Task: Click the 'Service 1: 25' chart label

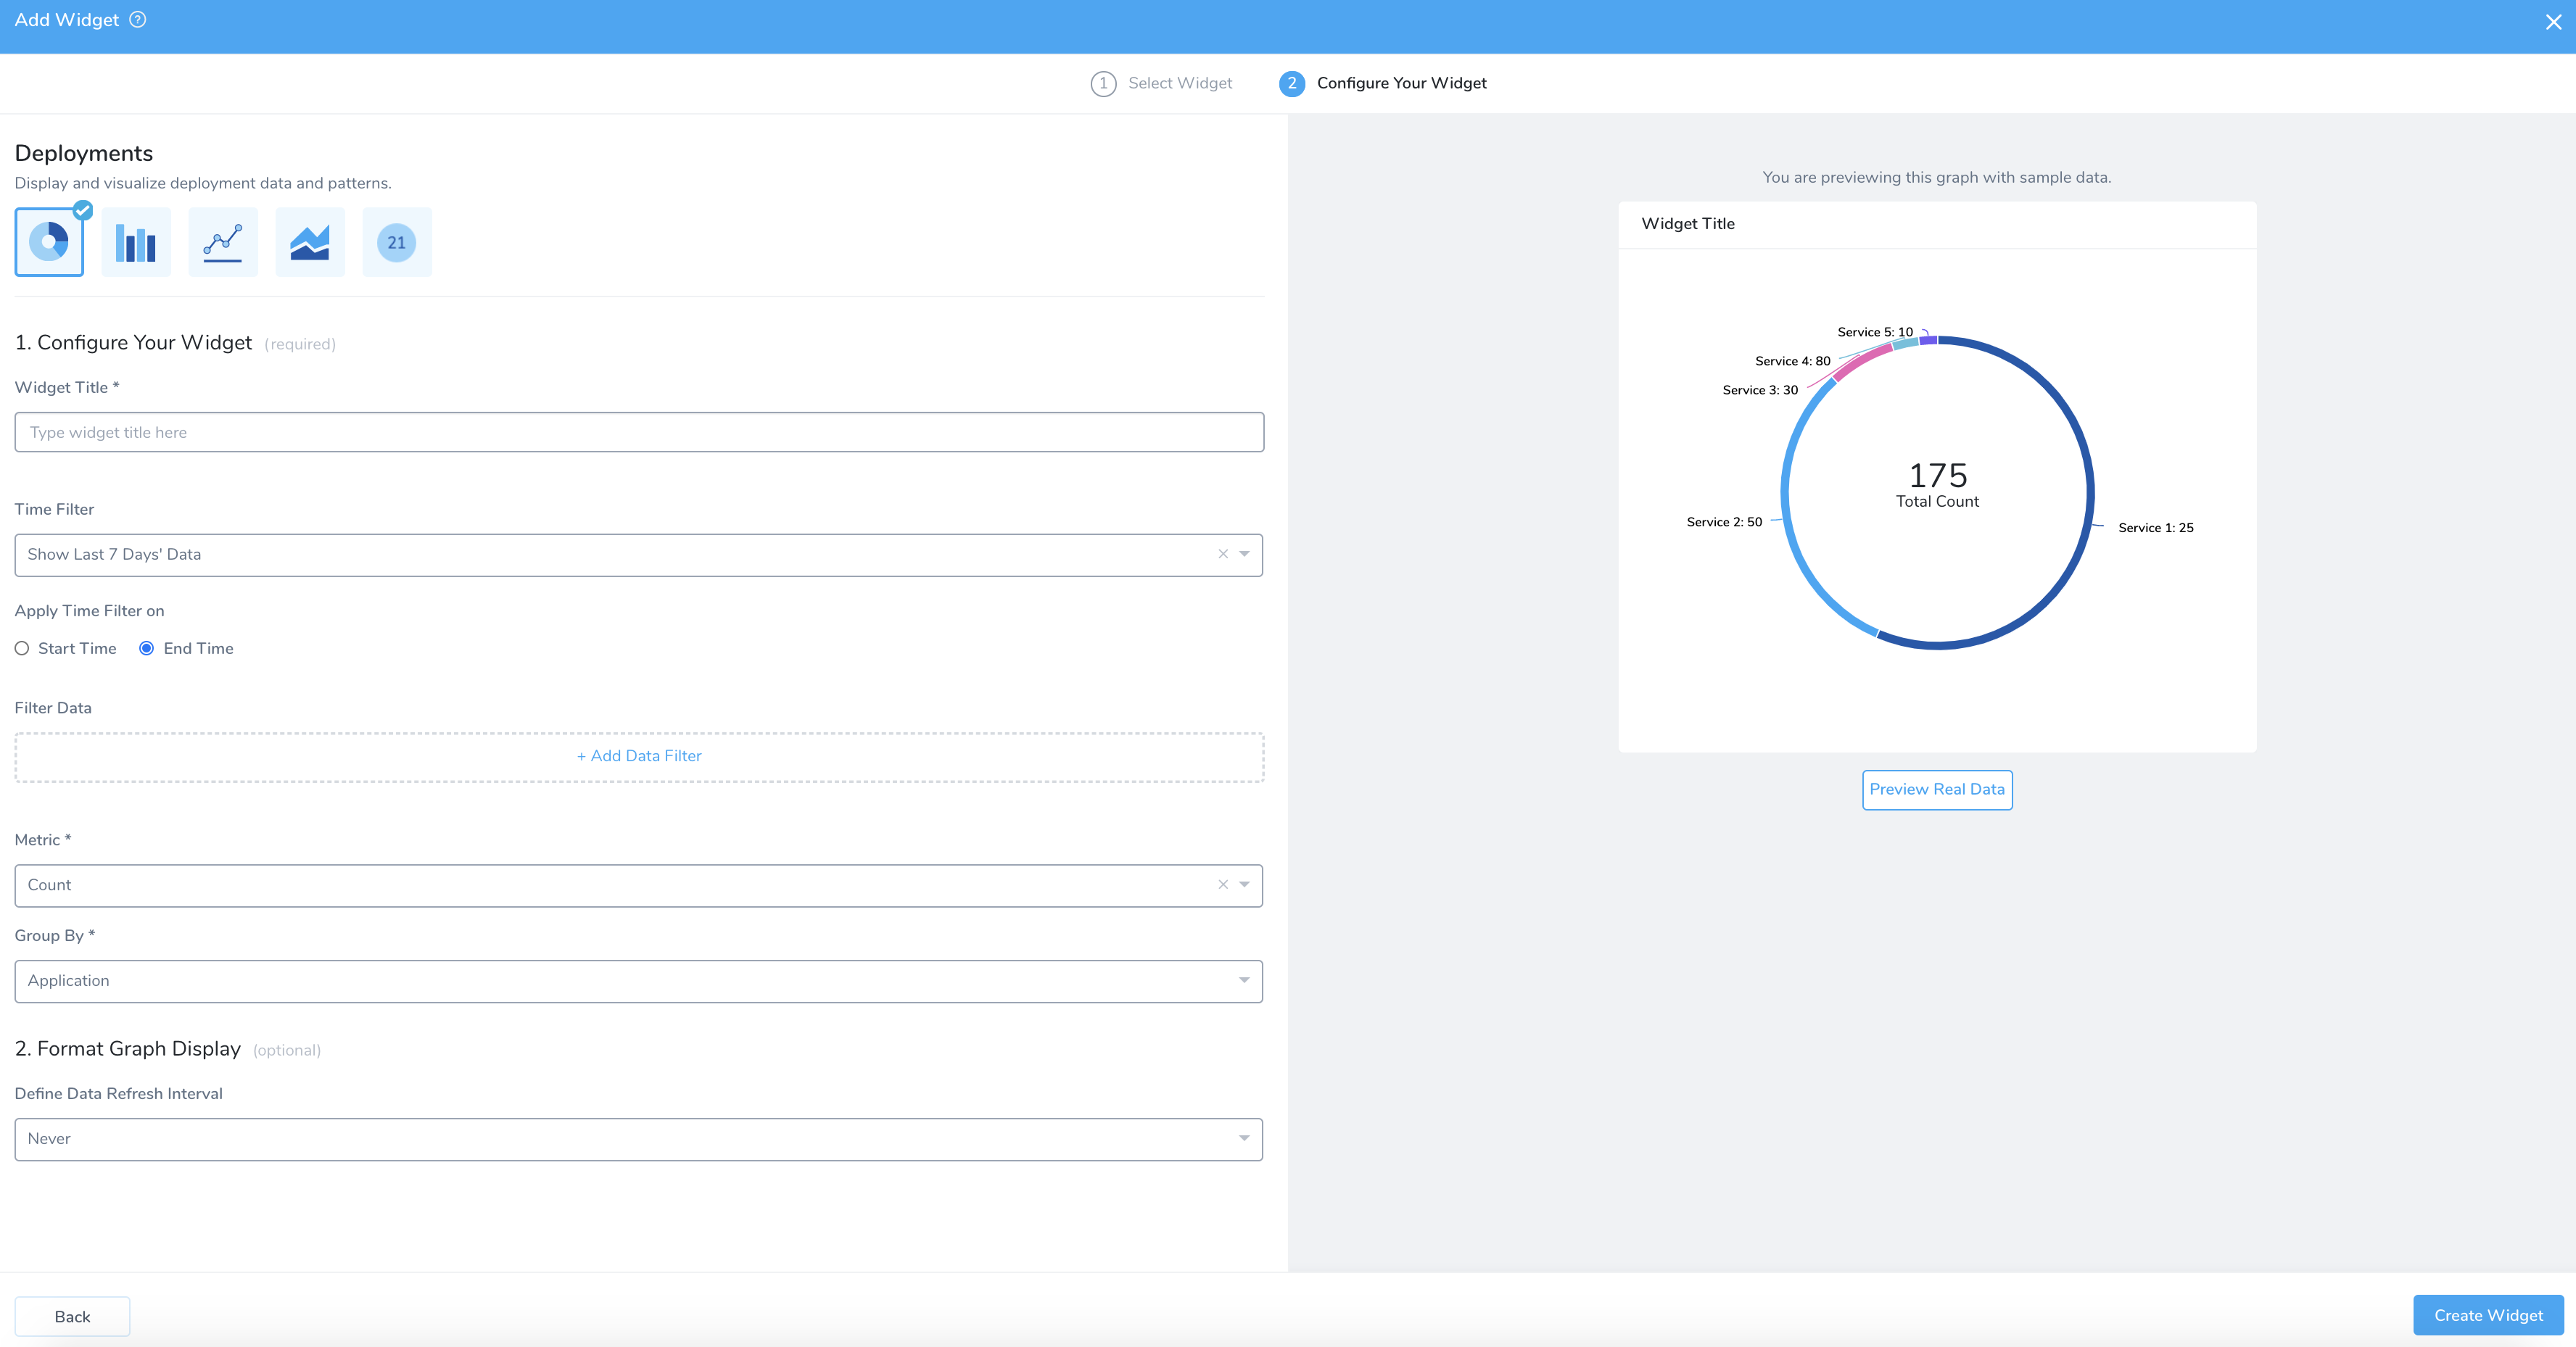Action: tap(2155, 528)
